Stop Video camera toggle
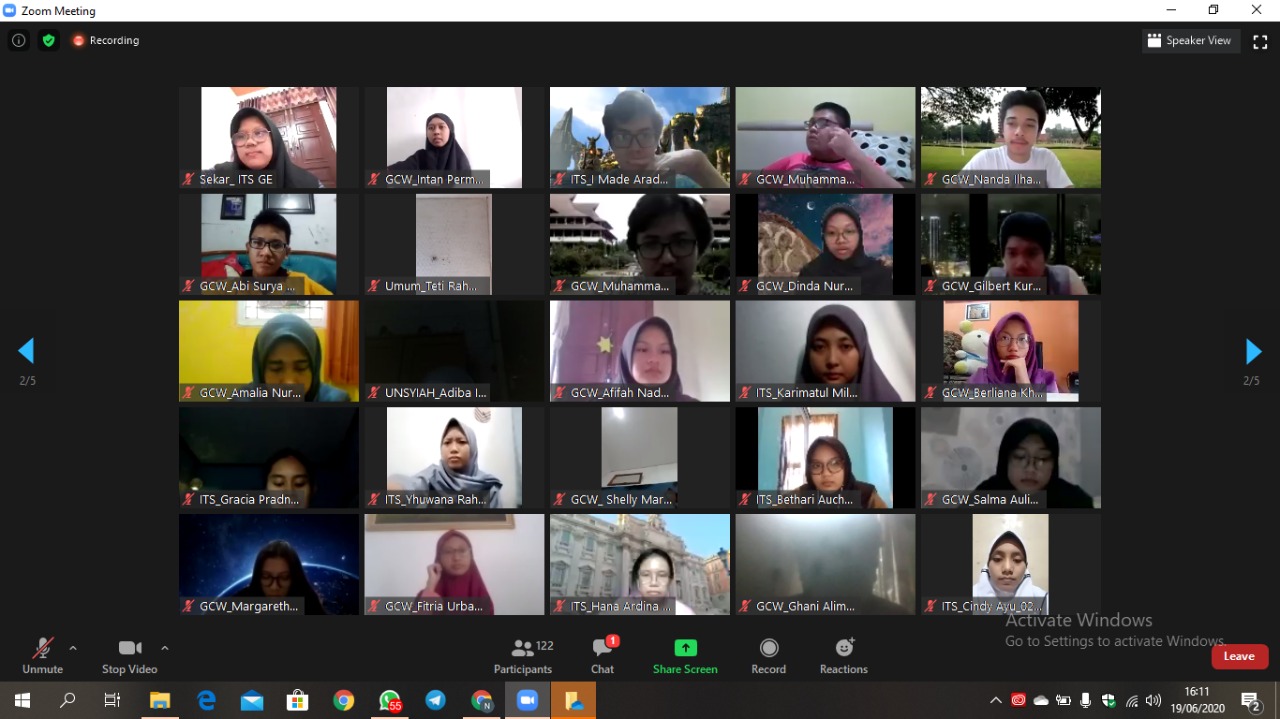Image resolution: width=1280 pixels, height=719 pixels. pyautogui.click(x=129, y=656)
